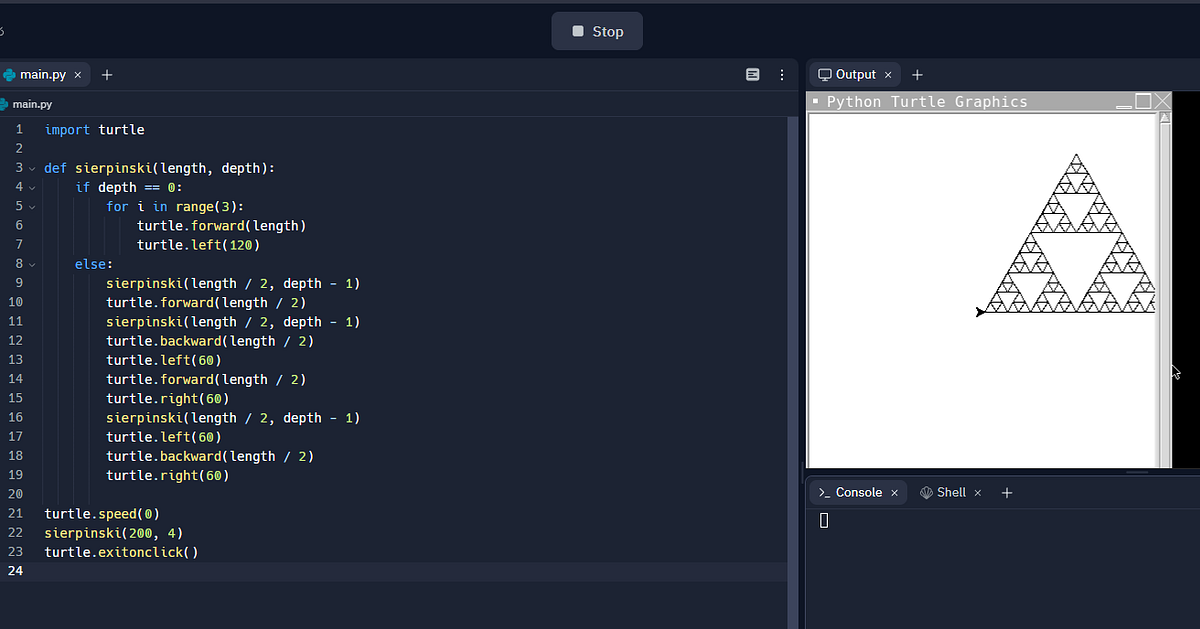Screen dimensions: 1200x629
Task: Add a new pane using the plus icon beside Shell
Action: 1006,492
